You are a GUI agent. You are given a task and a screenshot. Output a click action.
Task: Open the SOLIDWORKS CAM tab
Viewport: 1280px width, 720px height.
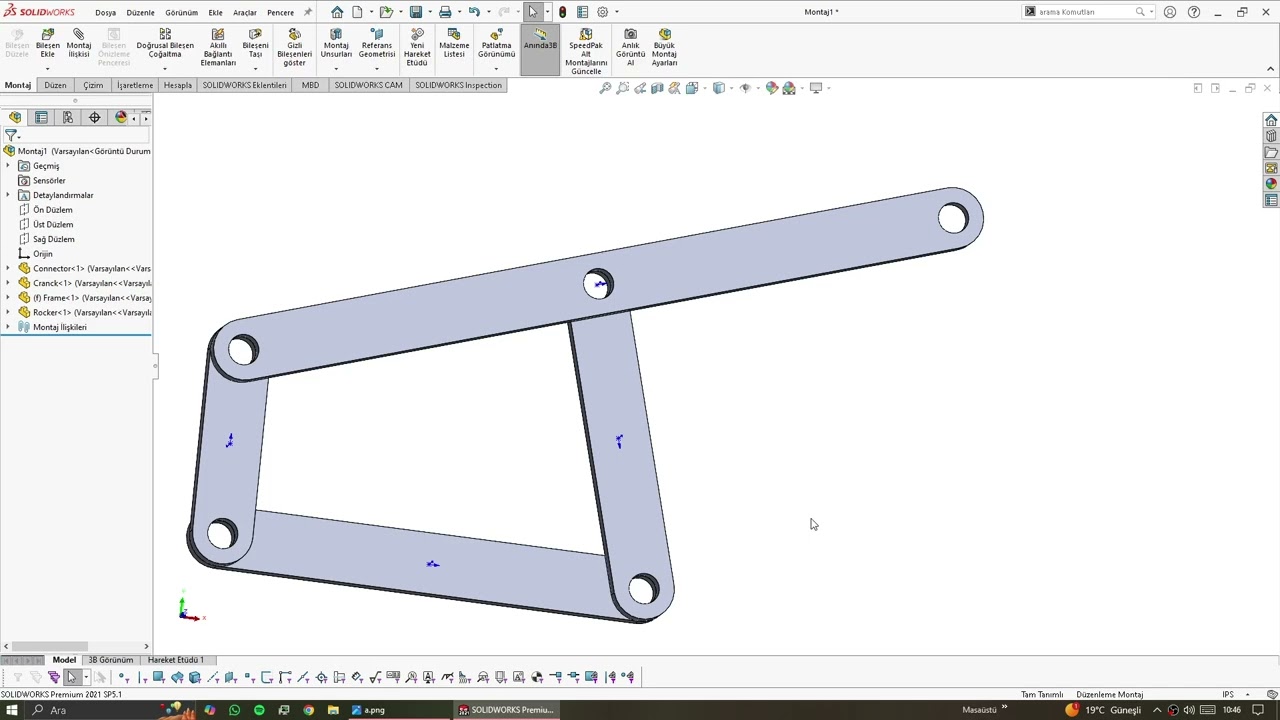[x=368, y=85]
